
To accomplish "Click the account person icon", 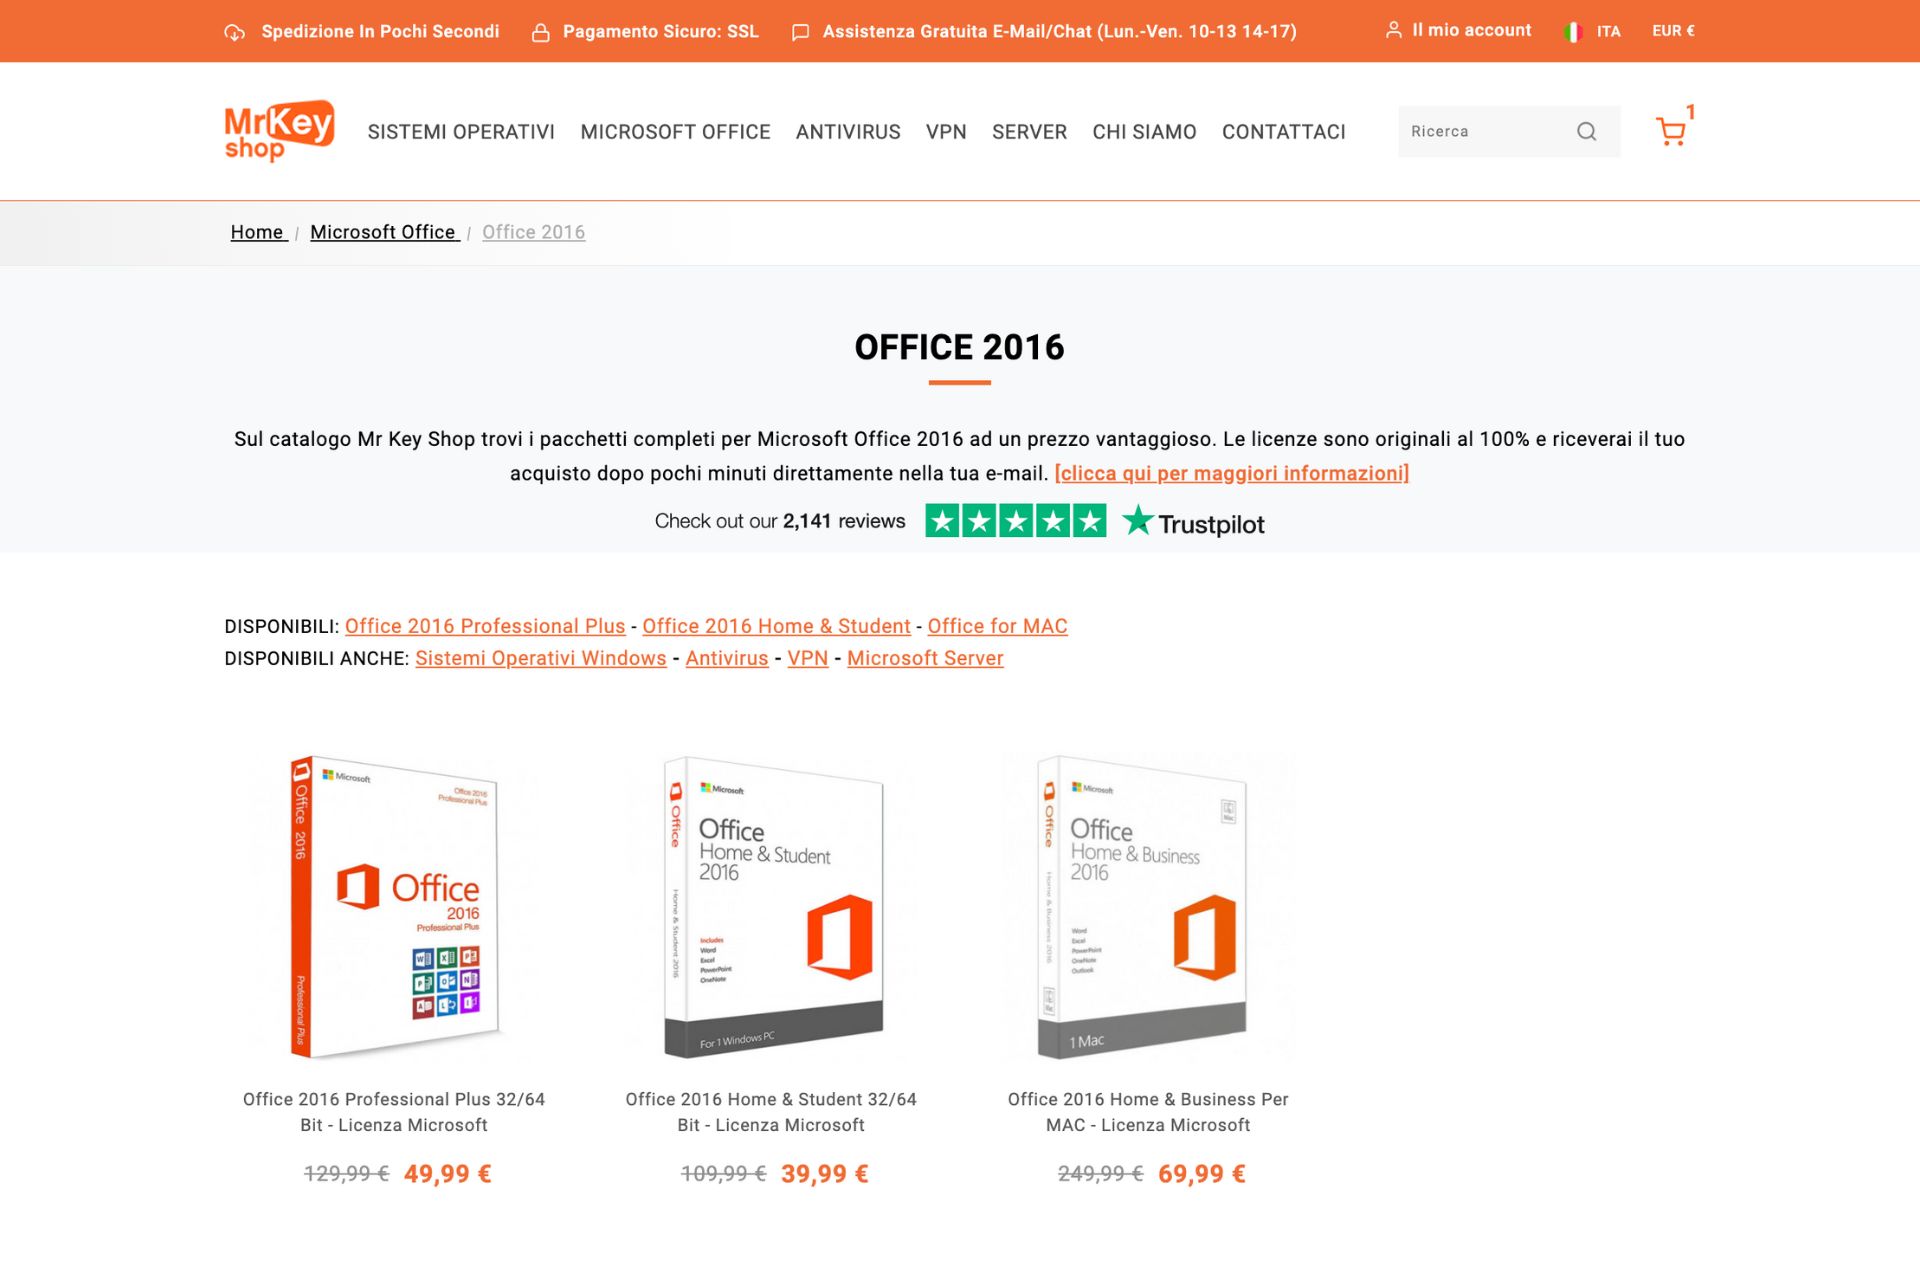I will (1393, 31).
